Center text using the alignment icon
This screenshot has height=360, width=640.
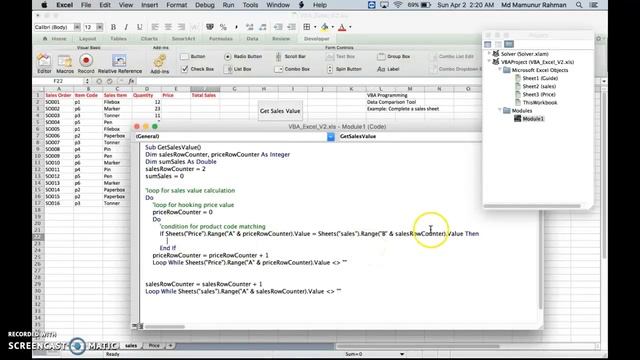(x=168, y=27)
